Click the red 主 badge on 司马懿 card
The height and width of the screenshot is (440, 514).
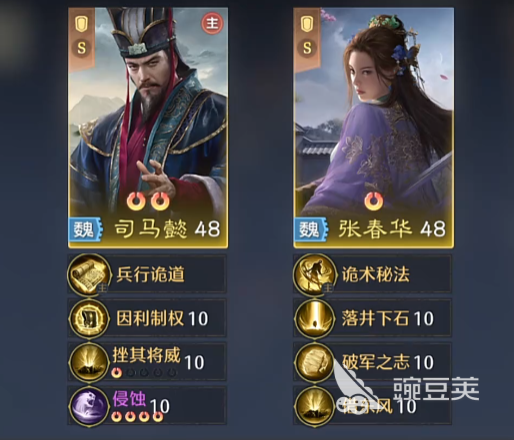tap(212, 23)
